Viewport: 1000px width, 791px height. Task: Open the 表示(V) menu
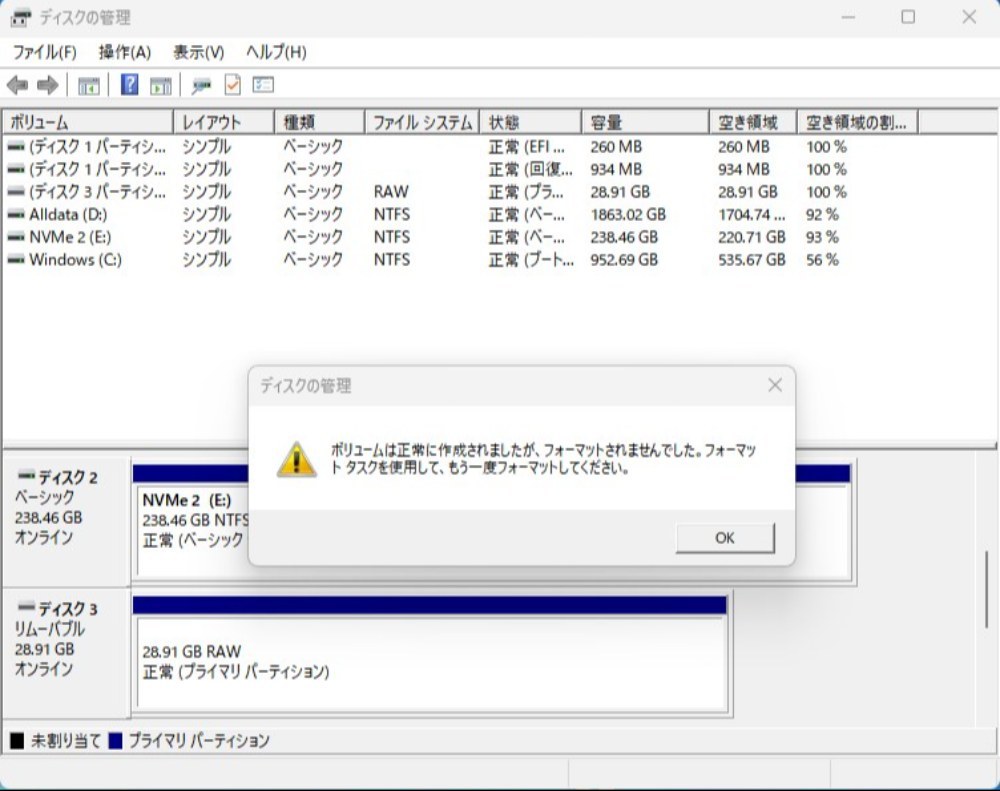(199, 52)
